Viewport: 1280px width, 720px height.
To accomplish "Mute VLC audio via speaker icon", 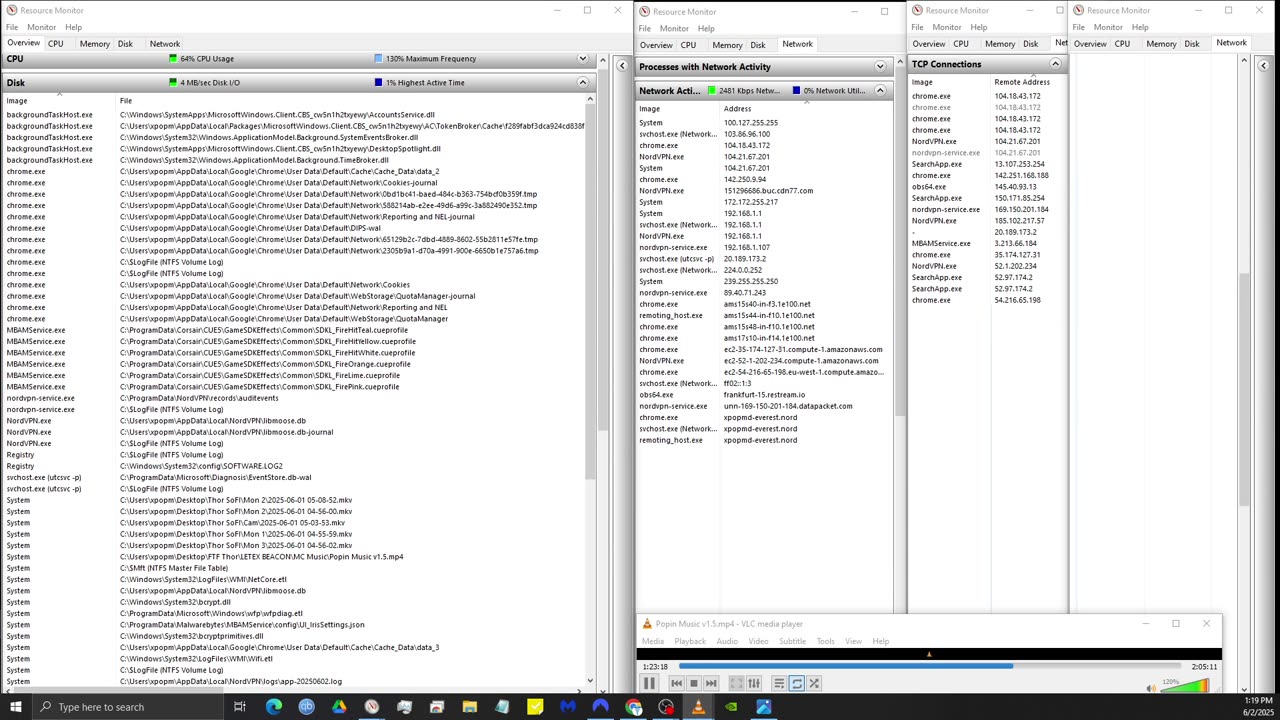I will tap(1151, 688).
